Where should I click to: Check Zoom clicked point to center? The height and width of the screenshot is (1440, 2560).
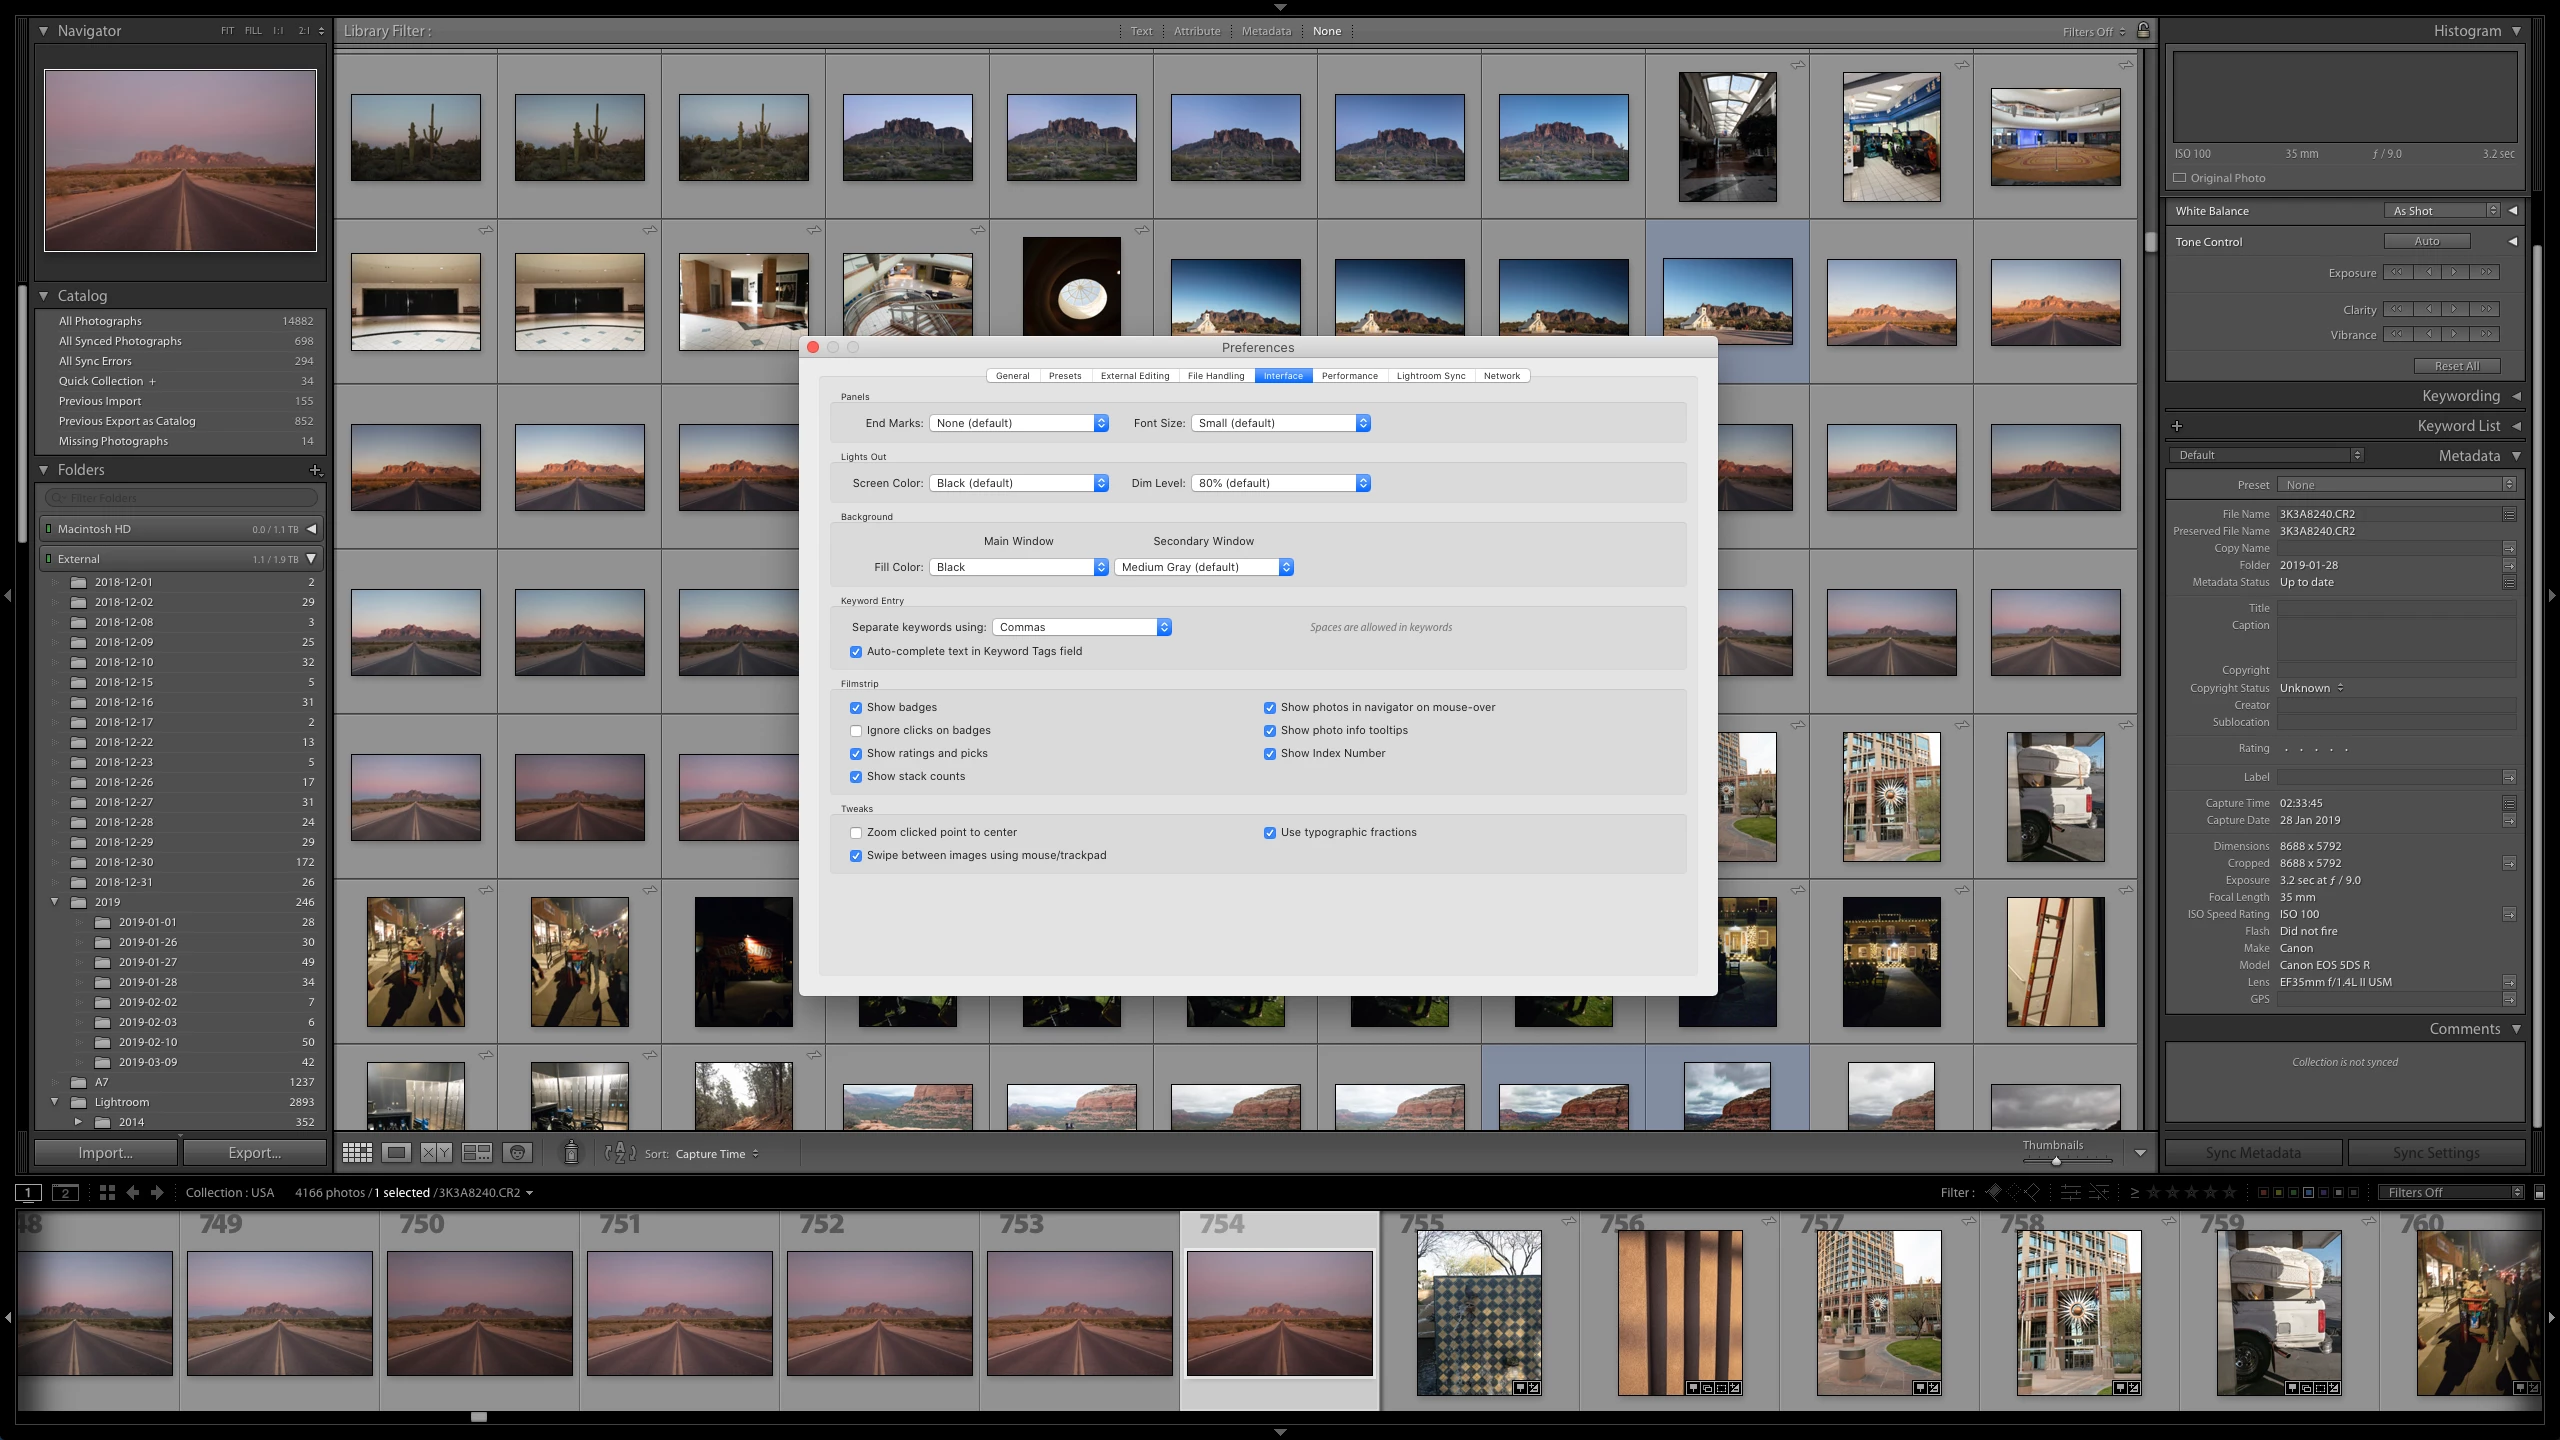856,833
